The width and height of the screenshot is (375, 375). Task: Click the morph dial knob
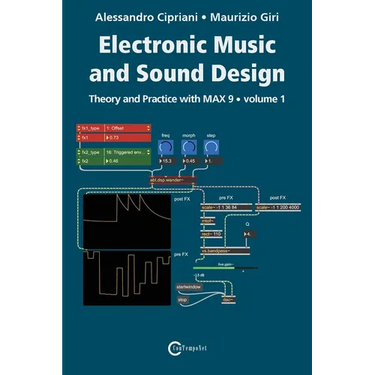189,147
